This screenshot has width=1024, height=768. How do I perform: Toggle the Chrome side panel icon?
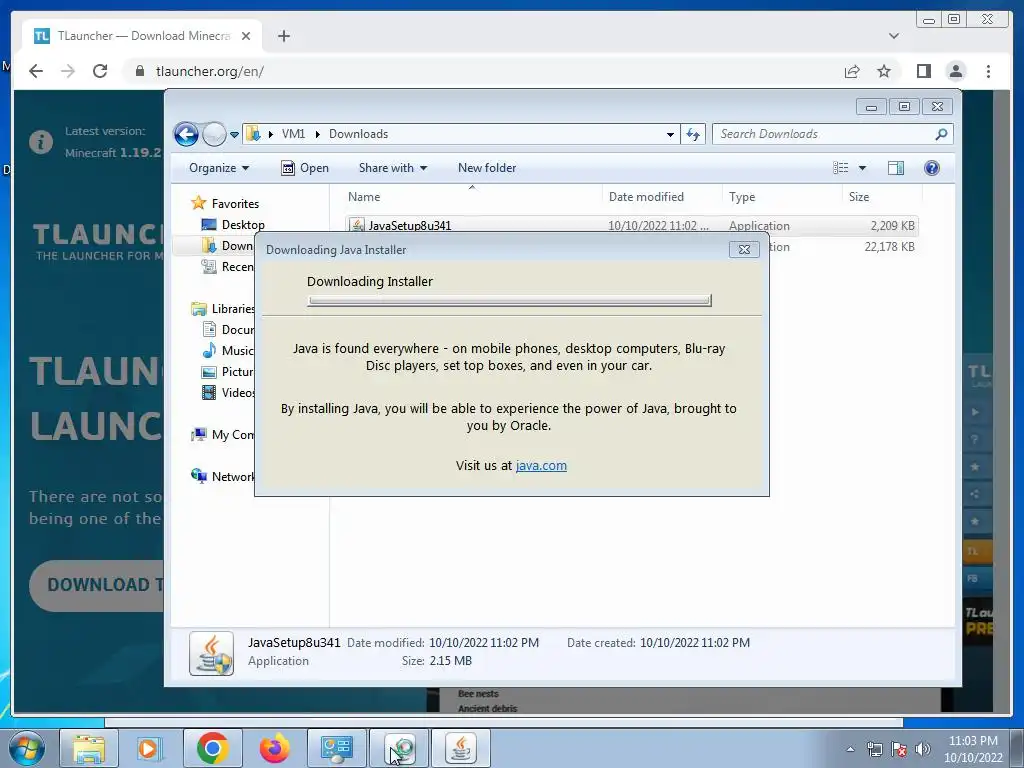click(x=923, y=71)
